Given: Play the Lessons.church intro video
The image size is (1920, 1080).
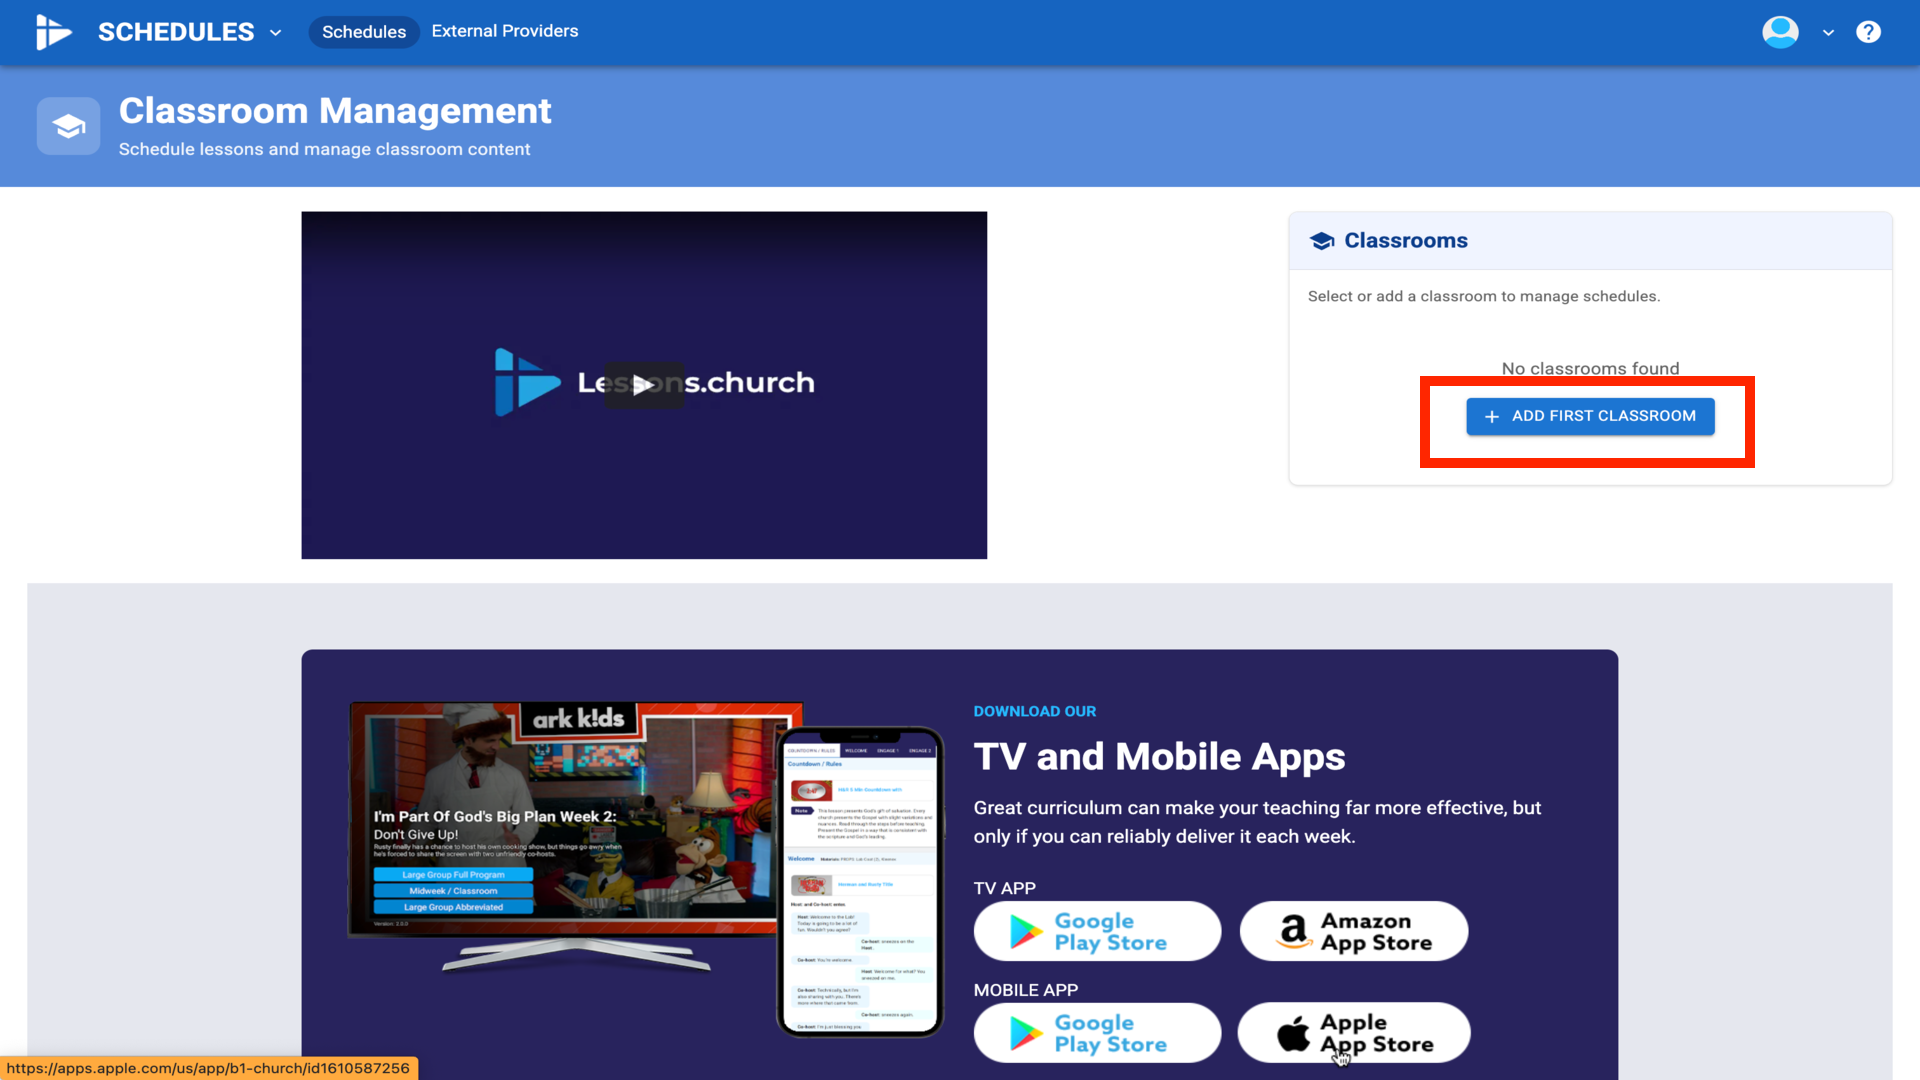Looking at the screenshot, I should coord(643,385).
